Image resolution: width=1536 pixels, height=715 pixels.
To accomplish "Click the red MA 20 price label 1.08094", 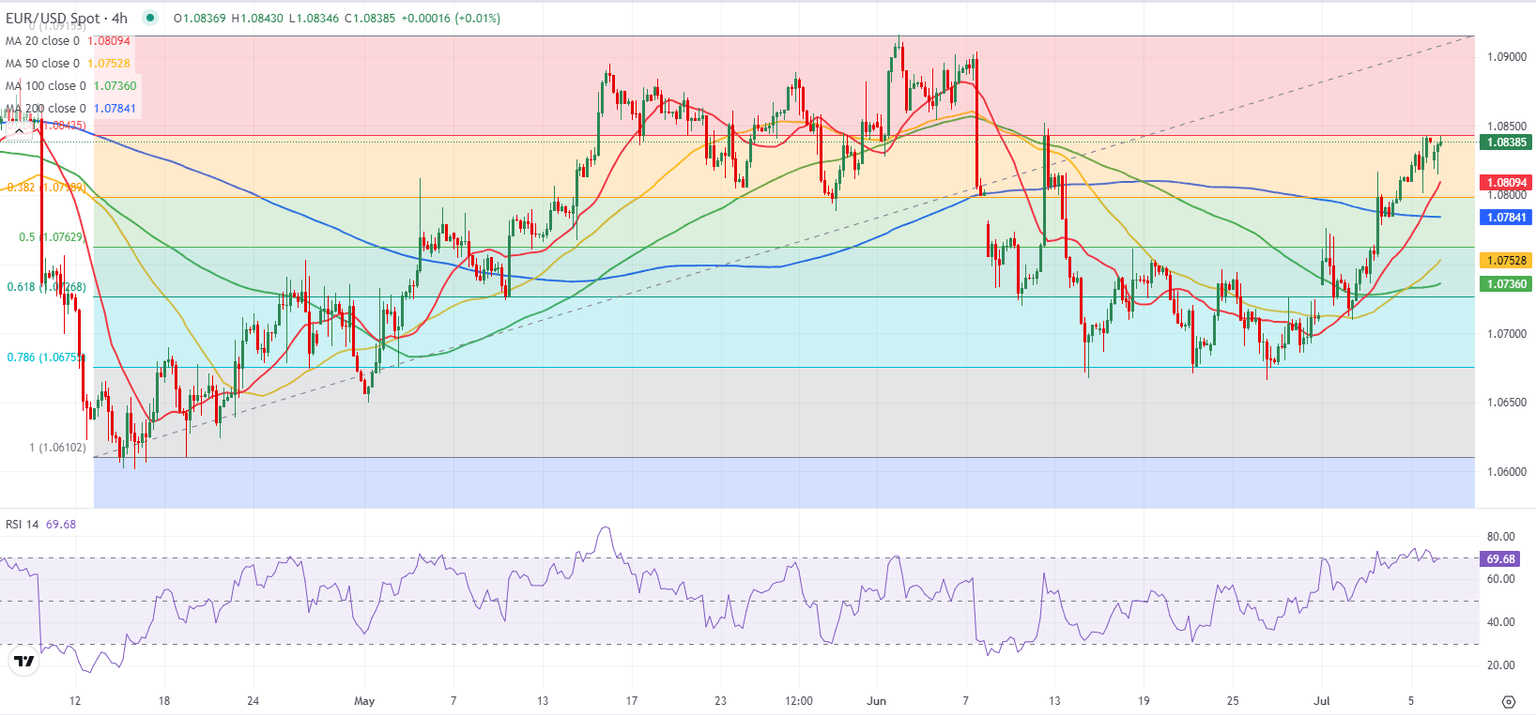I will [1504, 183].
